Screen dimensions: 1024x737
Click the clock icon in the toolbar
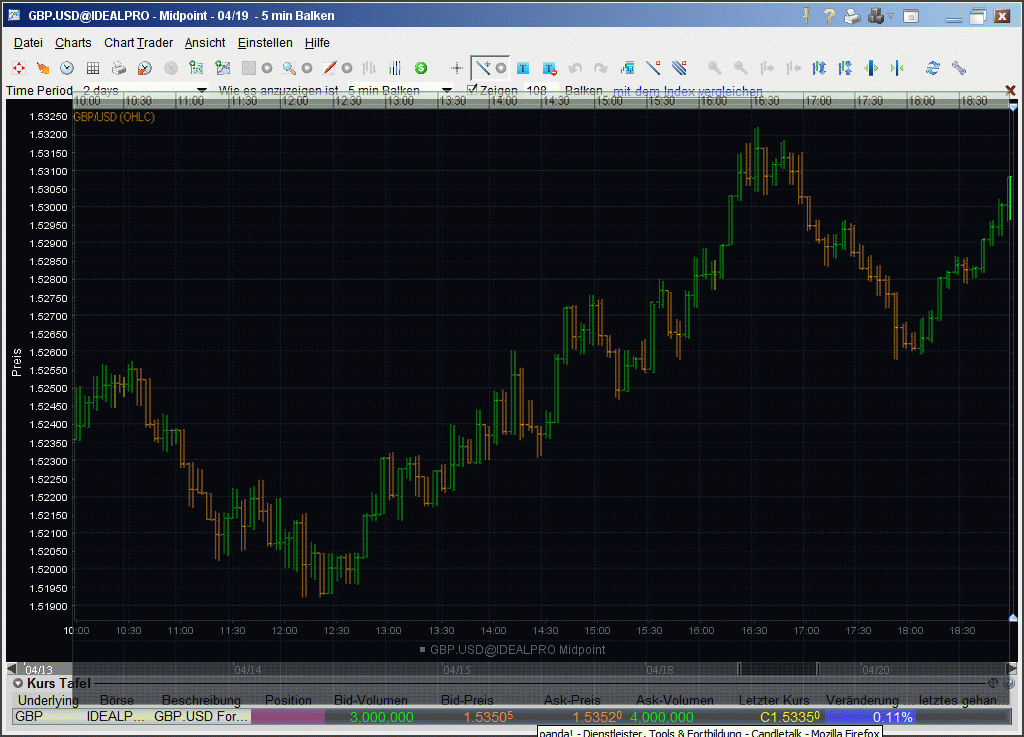click(x=67, y=68)
